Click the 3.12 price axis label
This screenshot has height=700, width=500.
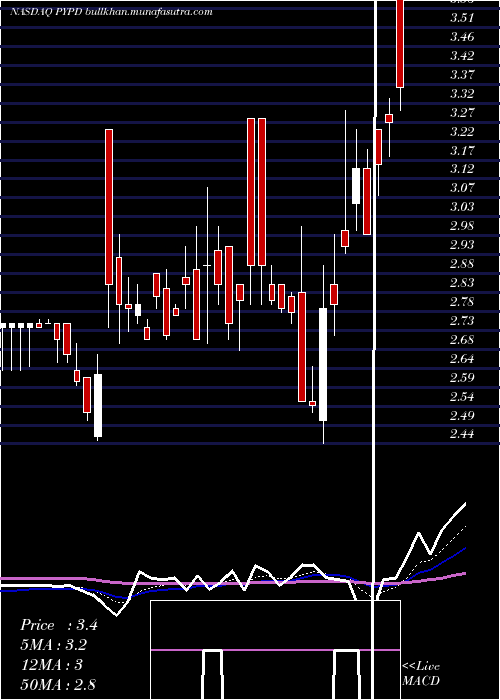pos(461,169)
